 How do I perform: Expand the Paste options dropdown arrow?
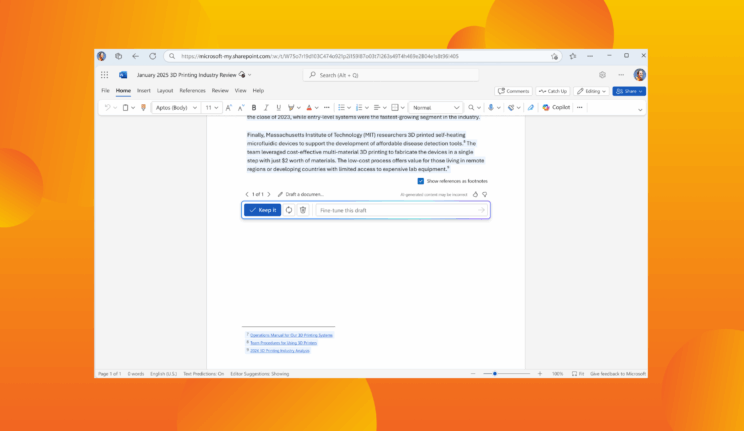click(x=133, y=108)
